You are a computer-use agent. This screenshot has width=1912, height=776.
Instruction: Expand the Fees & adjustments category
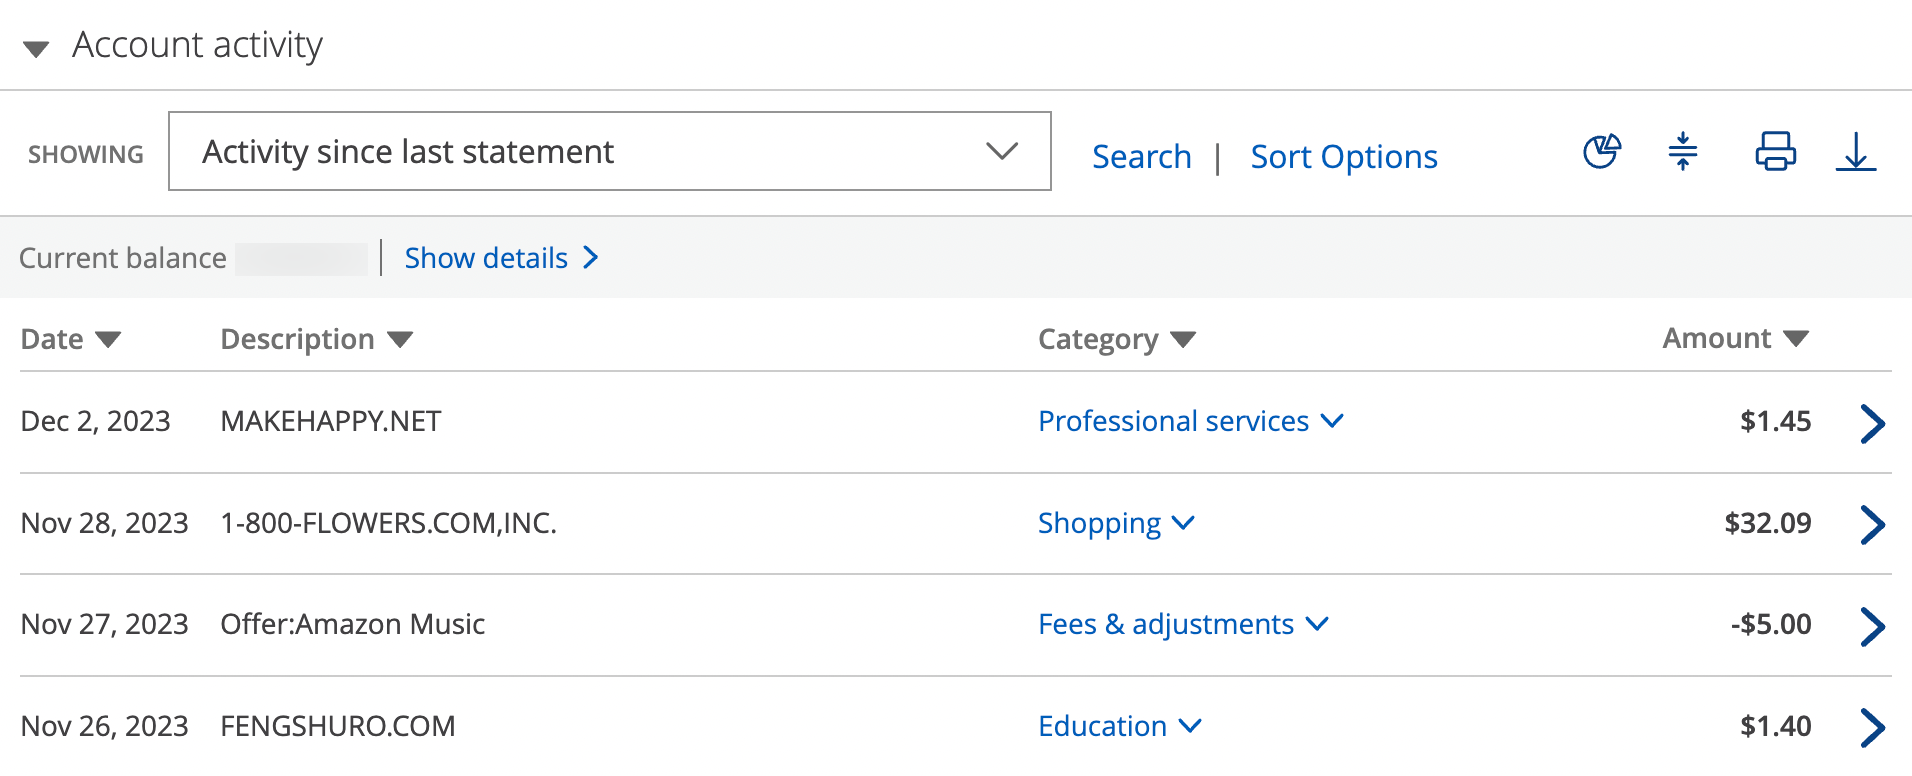point(1183,624)
